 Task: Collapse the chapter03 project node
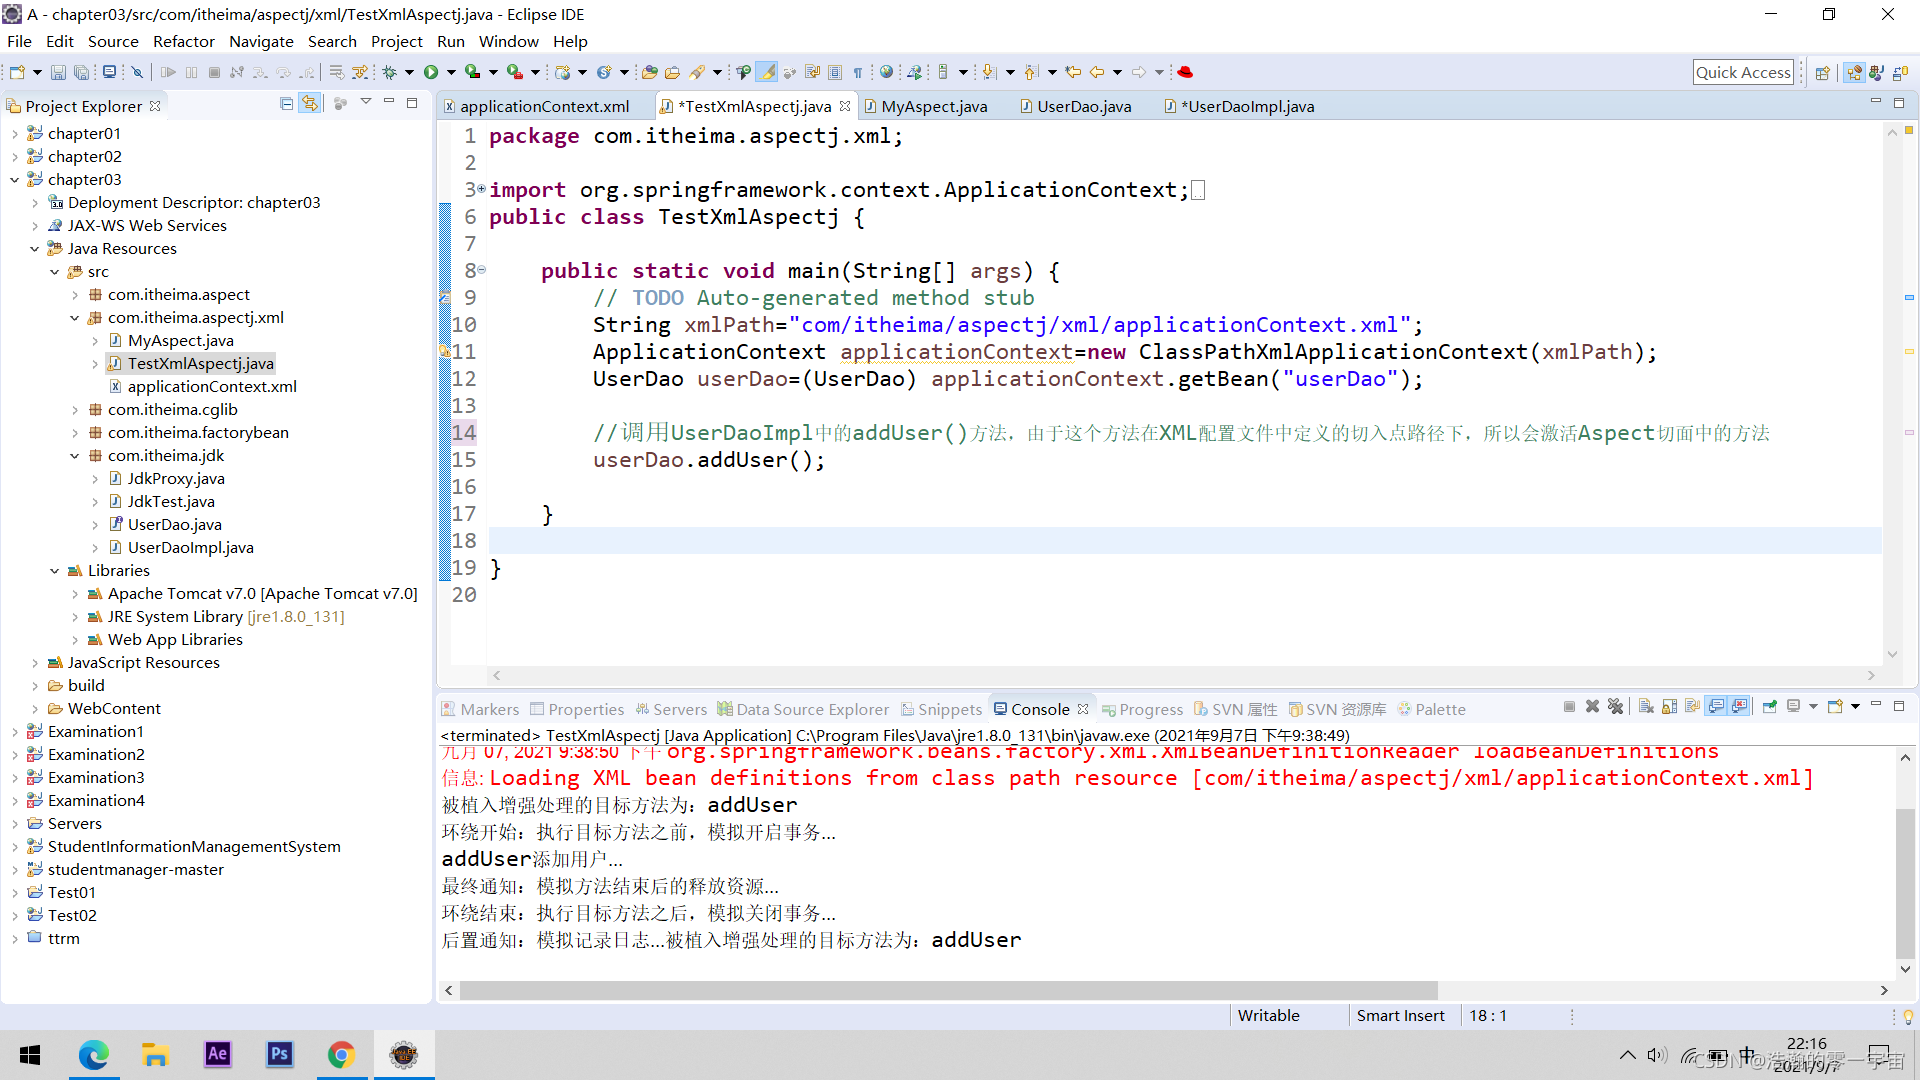pyautogui.click(x=14, y=180)
